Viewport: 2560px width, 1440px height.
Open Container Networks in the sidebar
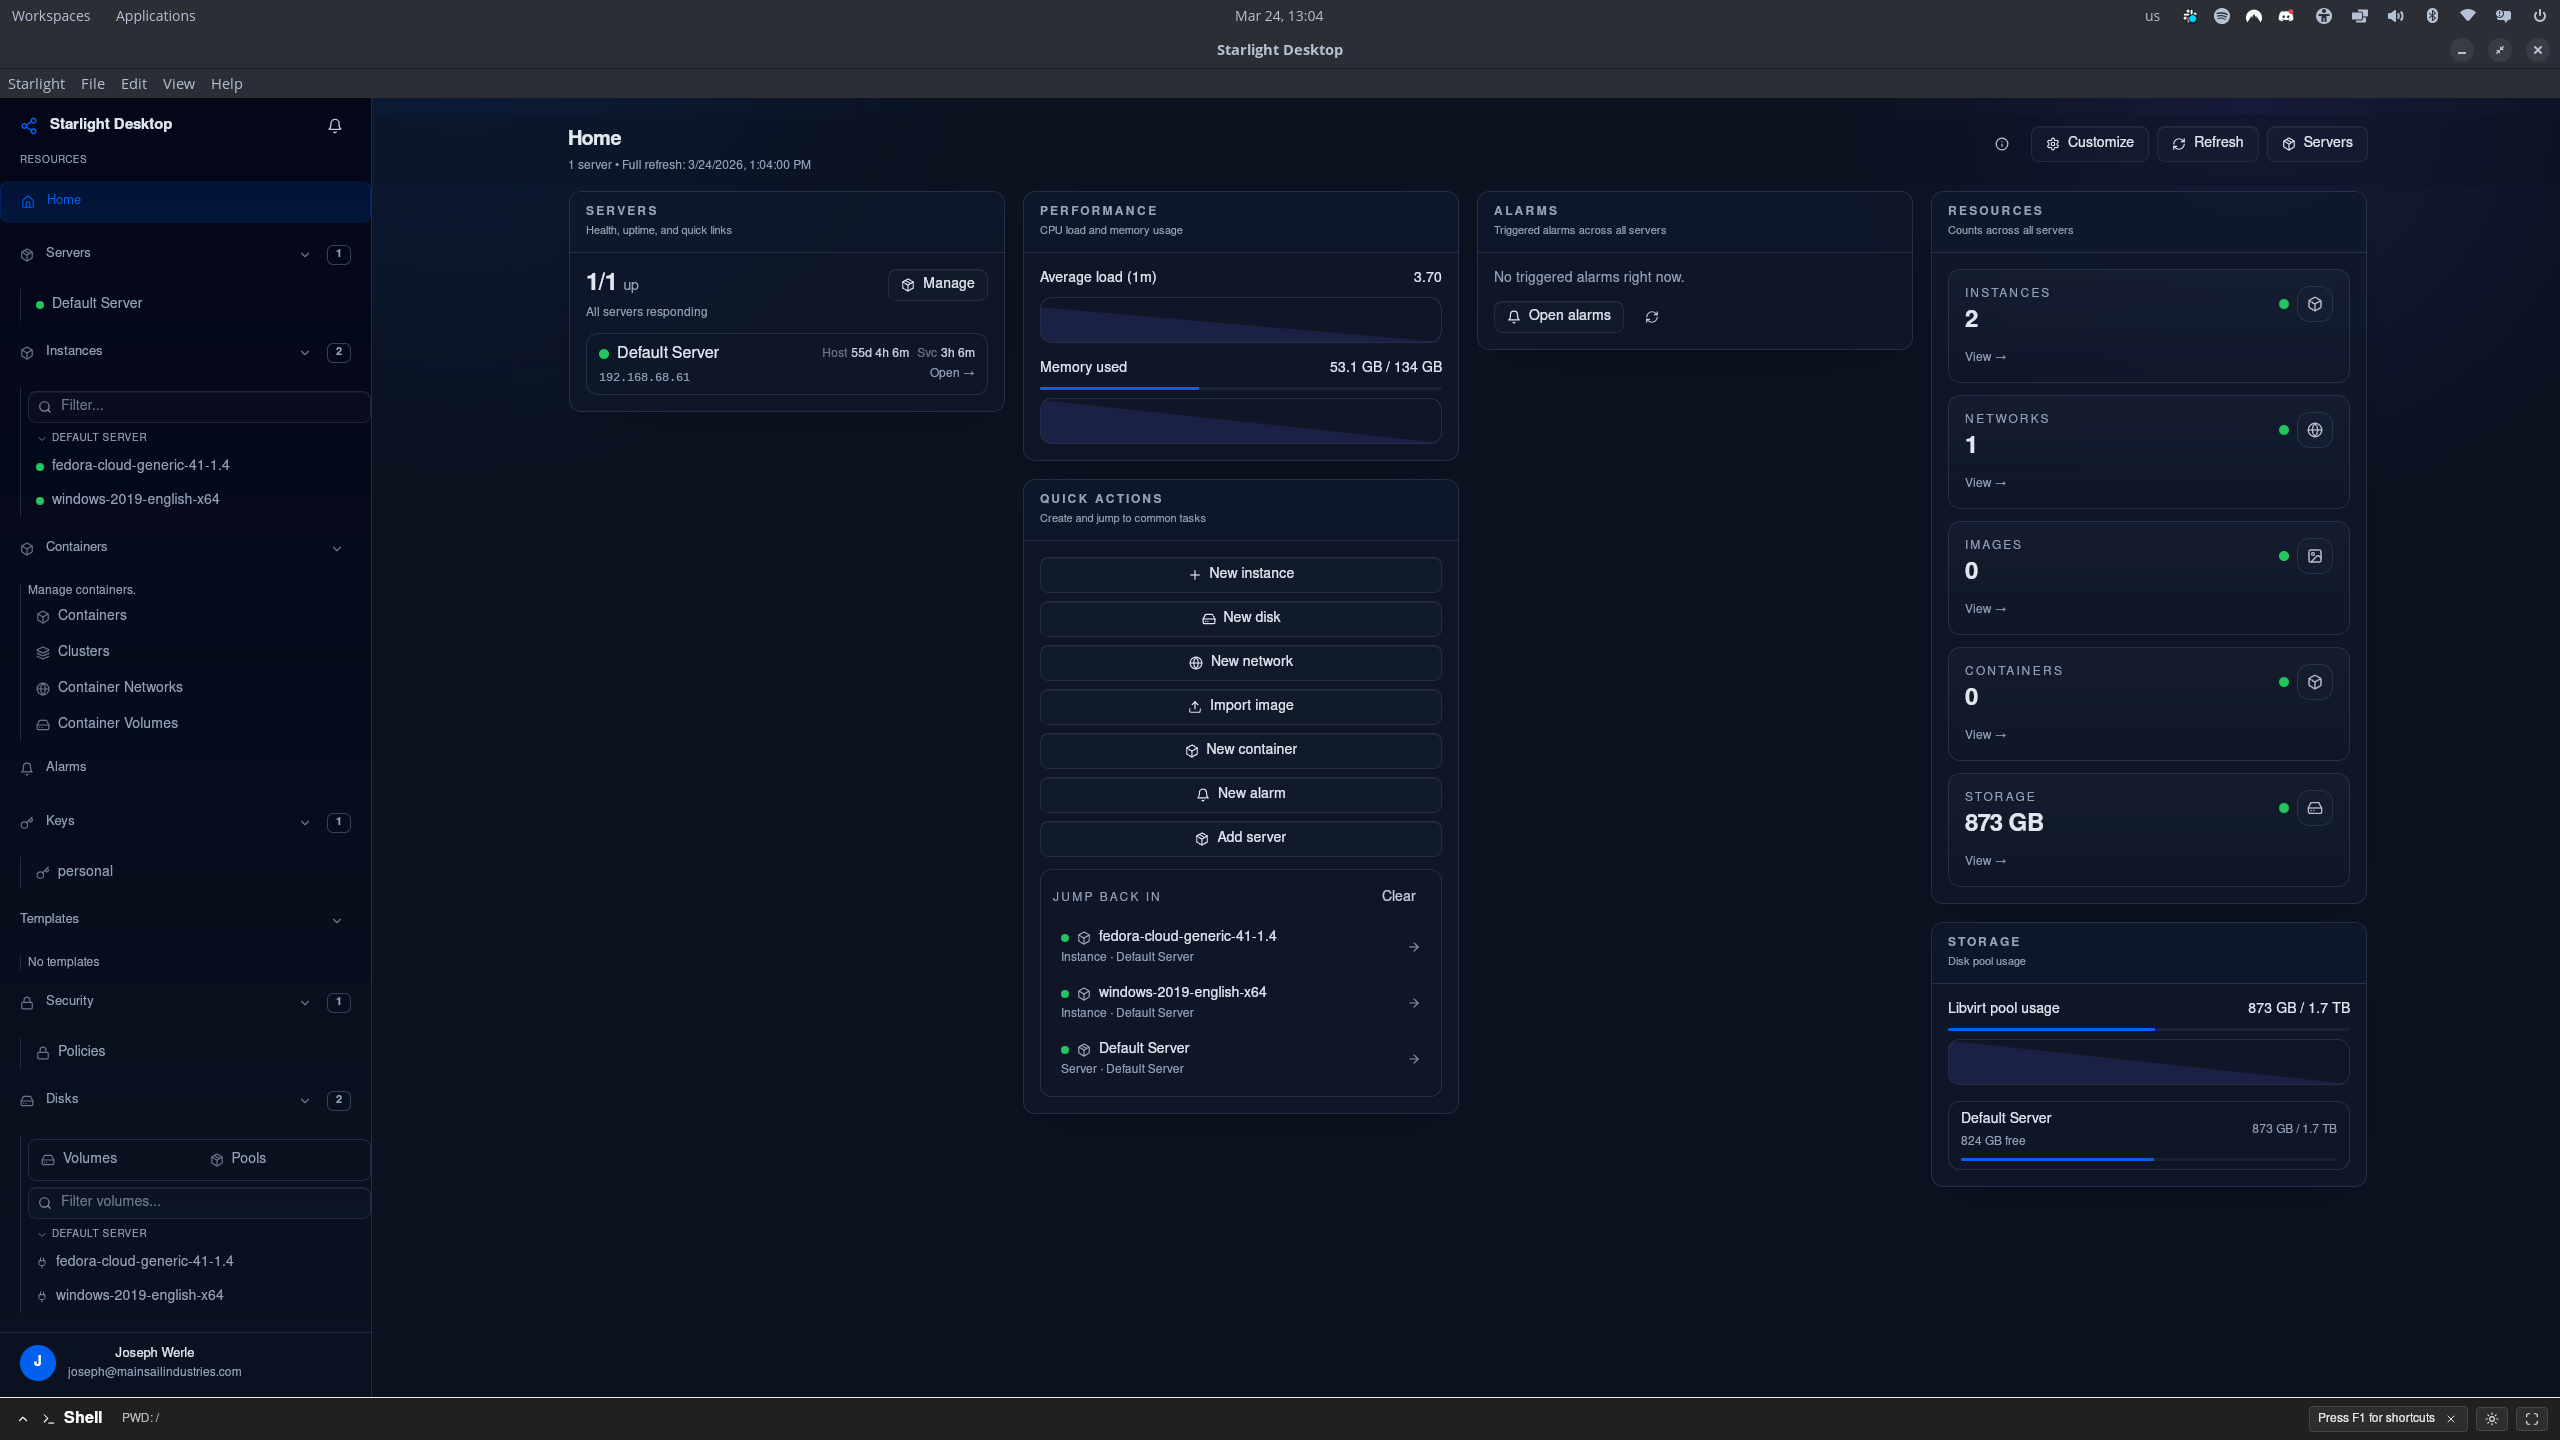point(120,688)
